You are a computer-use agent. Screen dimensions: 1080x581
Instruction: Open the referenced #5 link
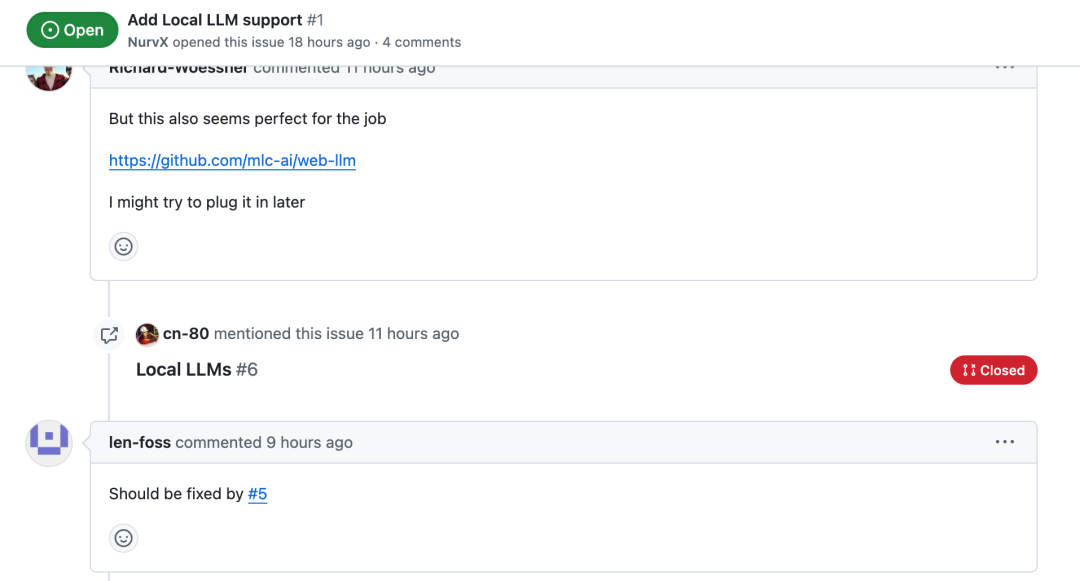(x=257, y=494)
